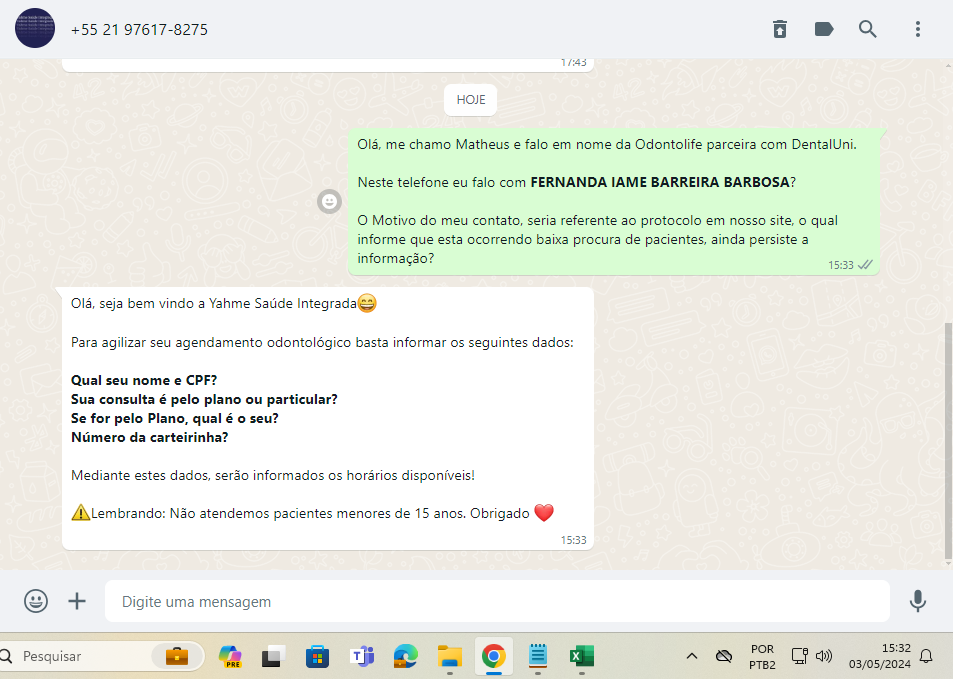Click the plus attach button
Screen dimensions: 953x679
tap(77, 601)
